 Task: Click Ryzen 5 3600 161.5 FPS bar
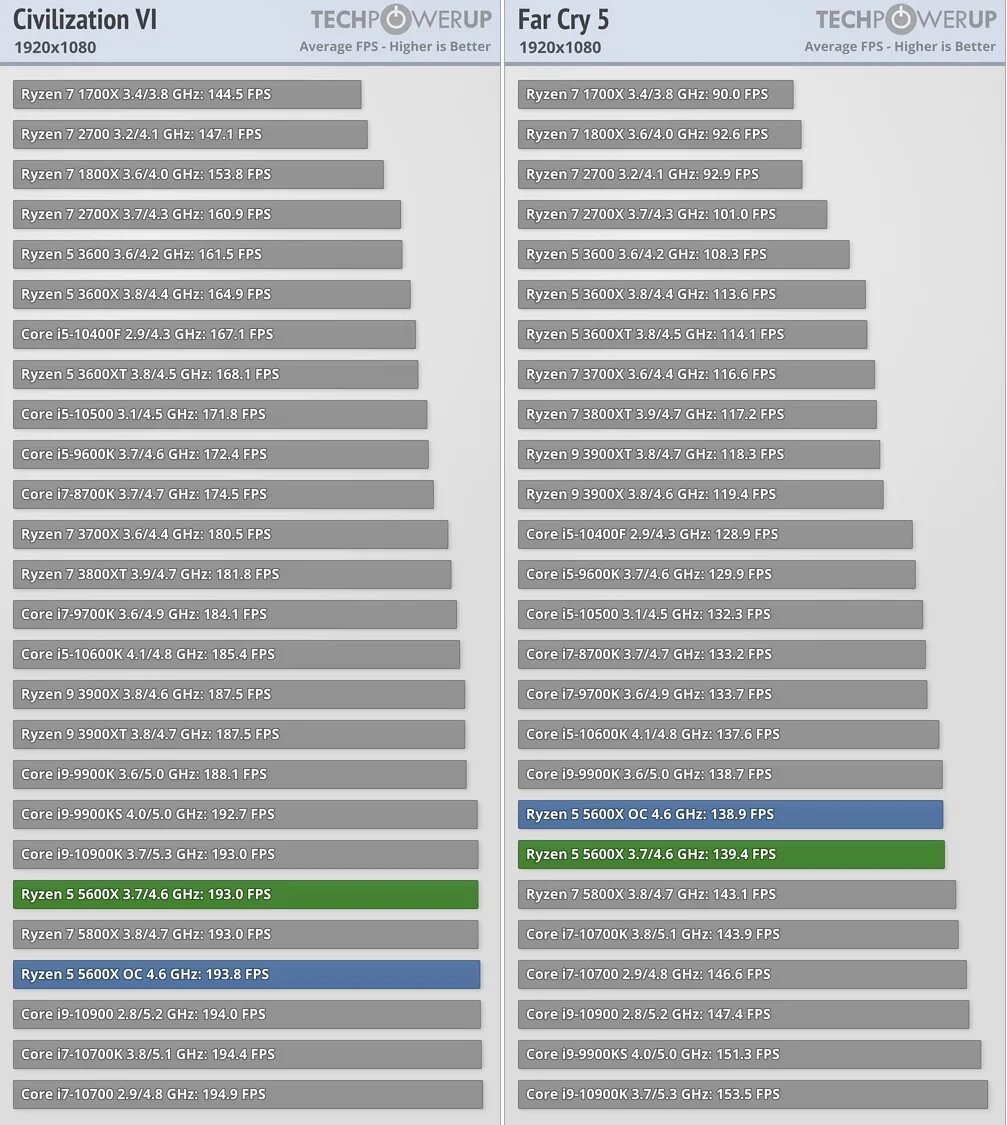click(x=207, y=254)
